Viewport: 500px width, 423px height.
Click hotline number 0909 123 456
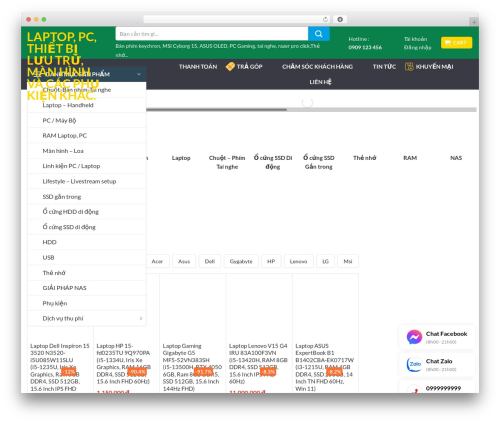[365, 47]
